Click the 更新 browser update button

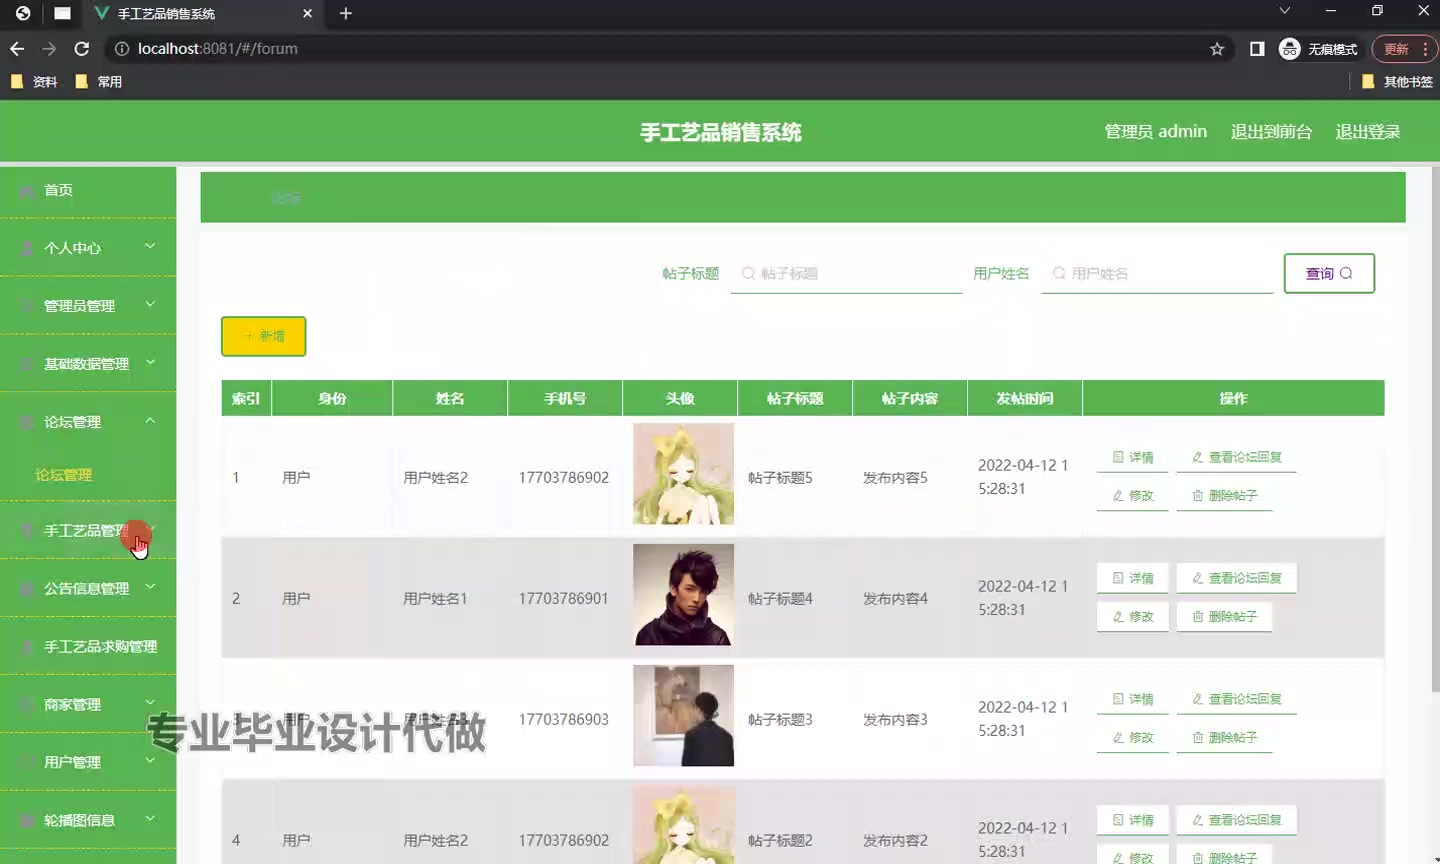coord(1404,48)
